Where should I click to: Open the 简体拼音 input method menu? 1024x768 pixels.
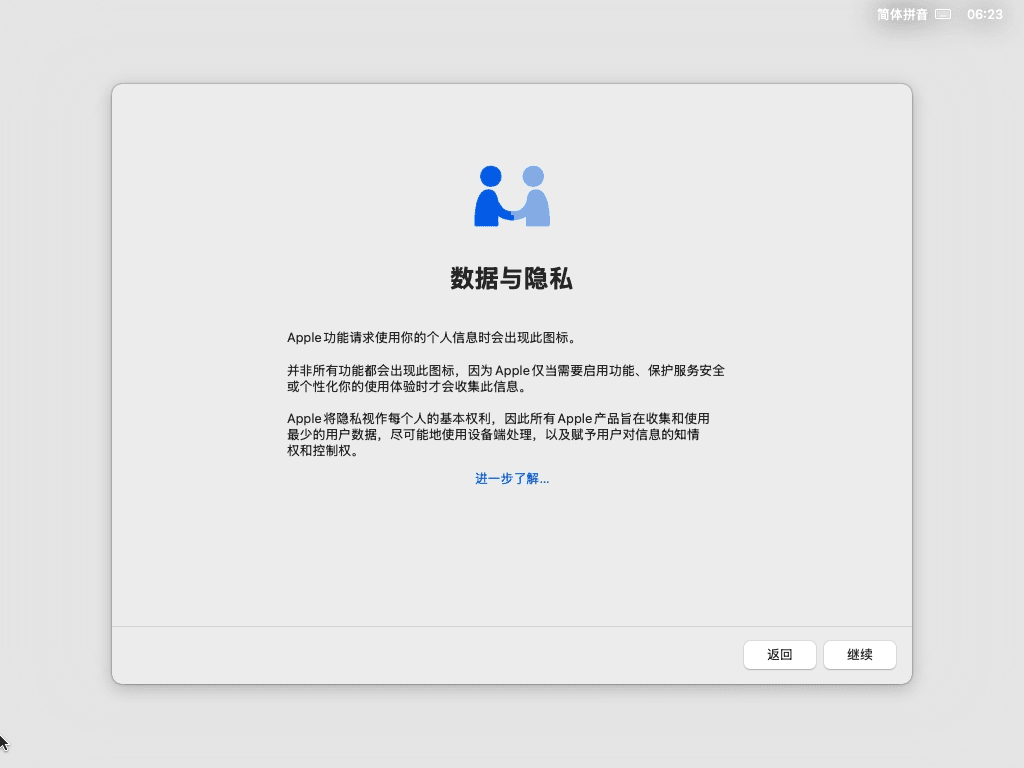point(902,14)
